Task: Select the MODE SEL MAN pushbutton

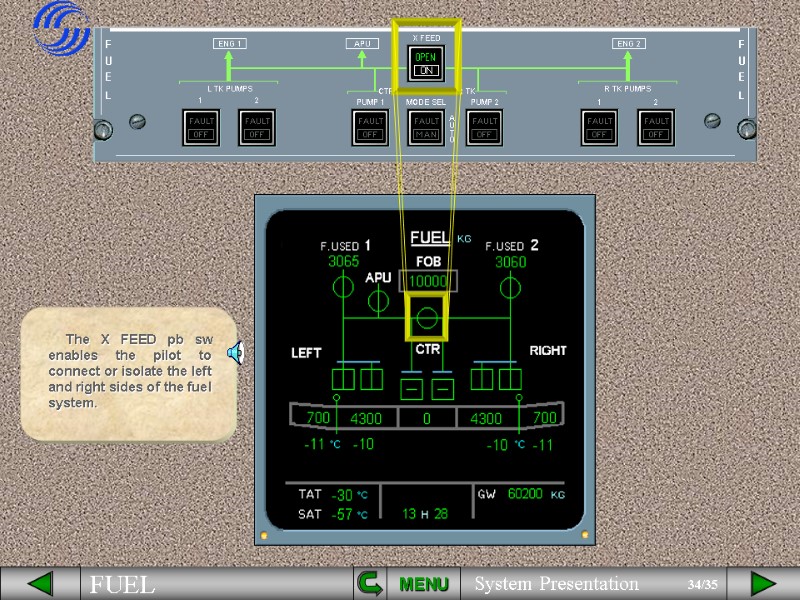Action: (x=425, y=127)
